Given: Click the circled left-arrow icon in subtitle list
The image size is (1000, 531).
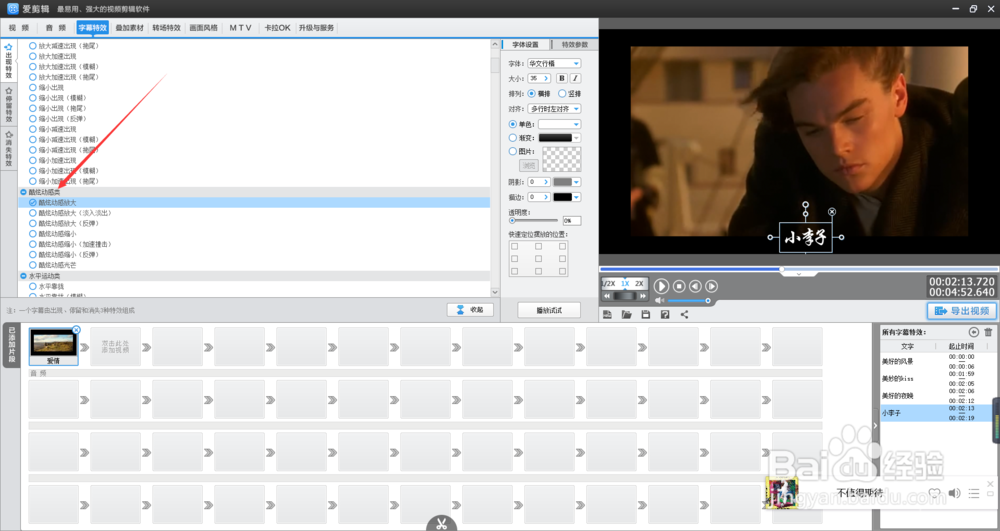Looking at the screenshot, I should [x=973, y=332].
